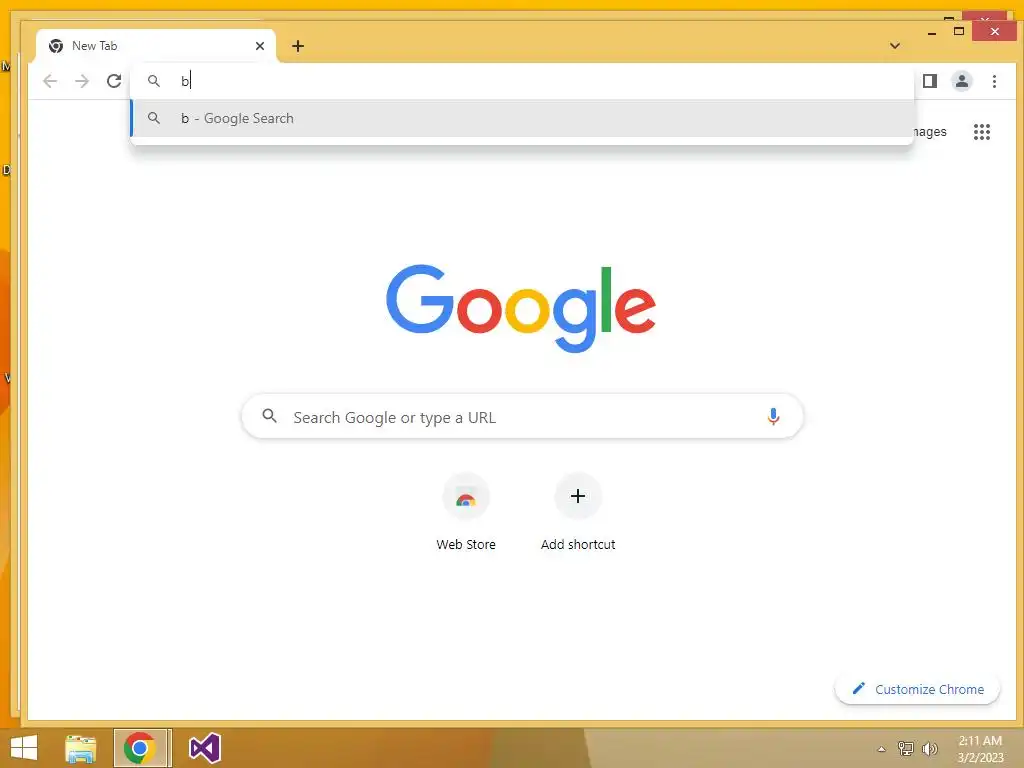Launch Visual Studio from taskbar
Viewport: 1024px width, 768px height.
[204, 748]
